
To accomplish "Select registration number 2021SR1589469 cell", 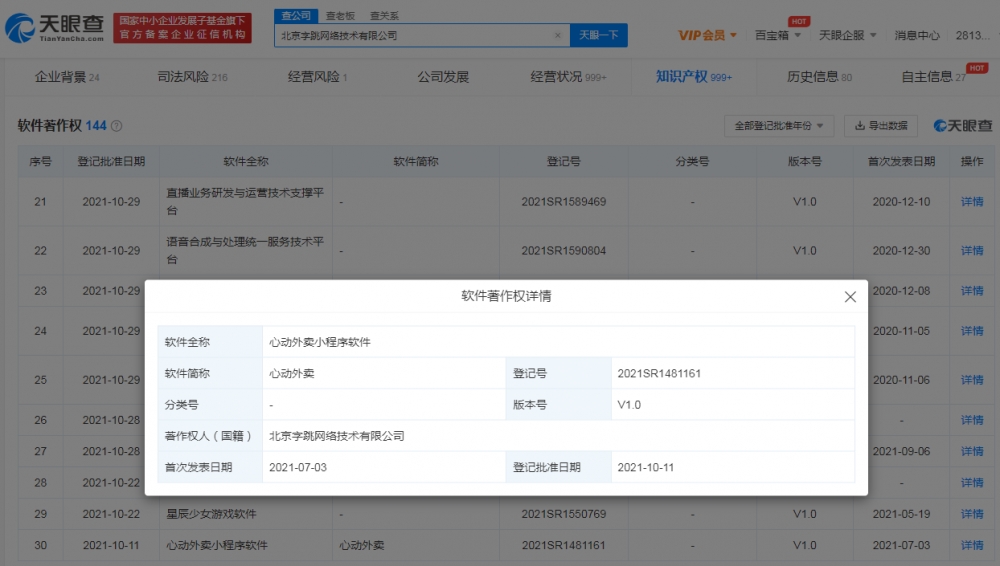I will coord(564,202).
